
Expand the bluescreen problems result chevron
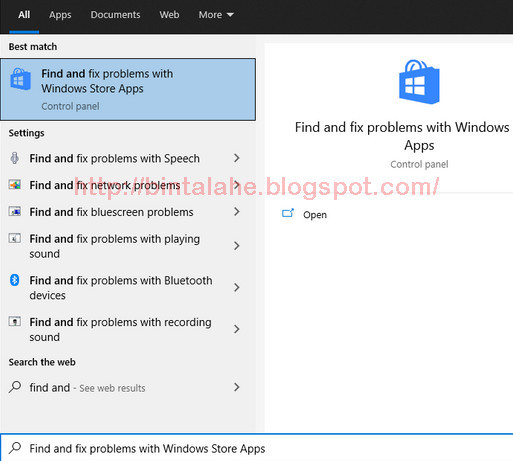(237, 211)
